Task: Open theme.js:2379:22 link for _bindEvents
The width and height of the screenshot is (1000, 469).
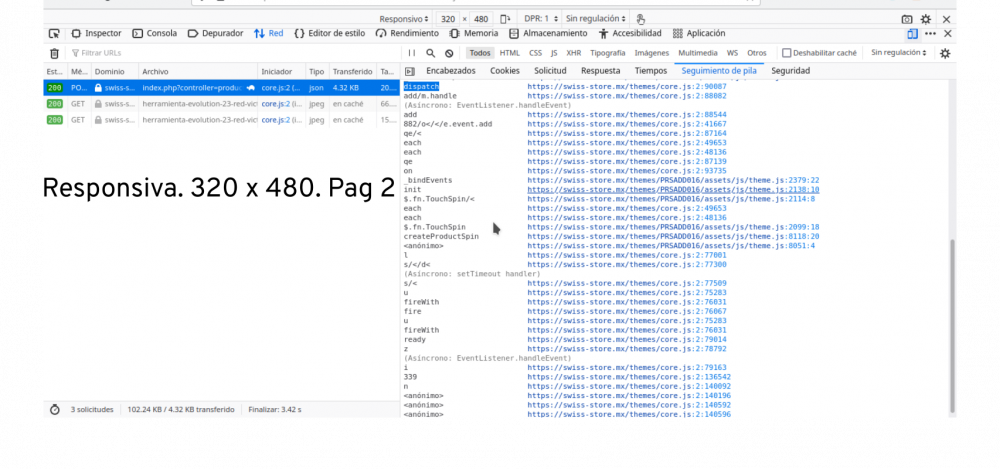Action: coord(673,181)
